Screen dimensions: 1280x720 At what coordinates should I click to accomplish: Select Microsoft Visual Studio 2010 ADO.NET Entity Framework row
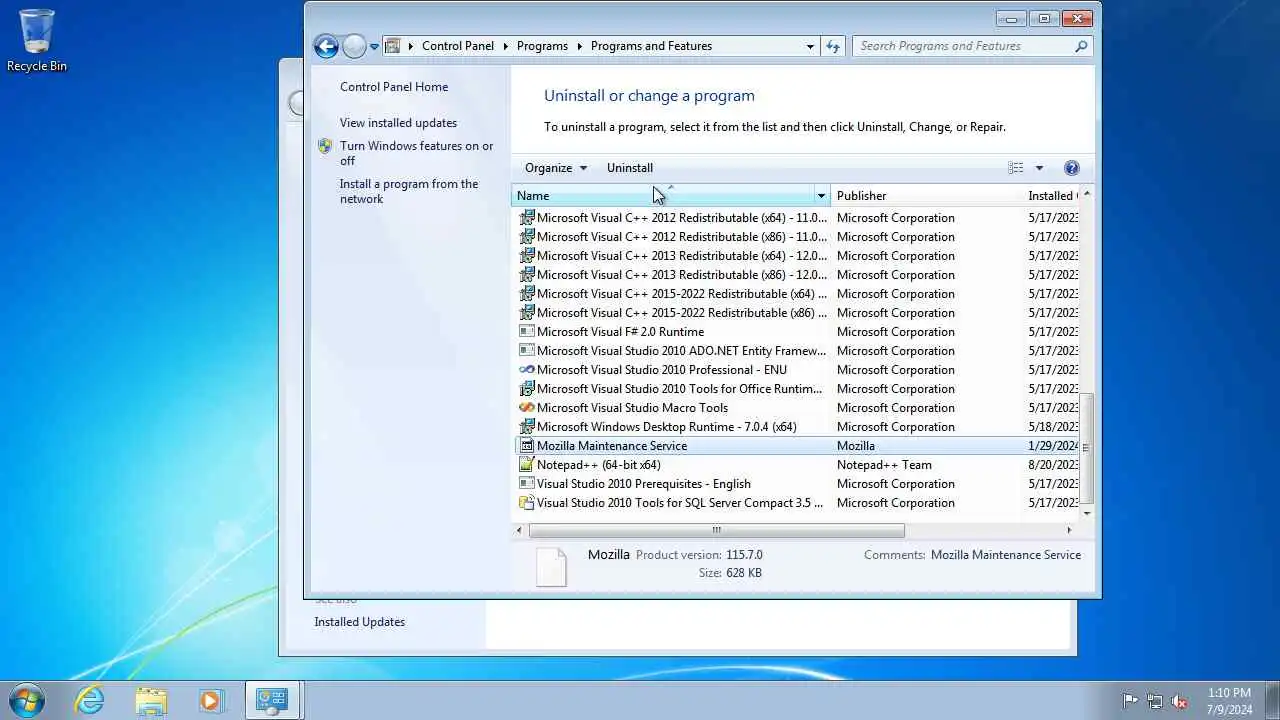pyautogui.click(x=797, y=351)
